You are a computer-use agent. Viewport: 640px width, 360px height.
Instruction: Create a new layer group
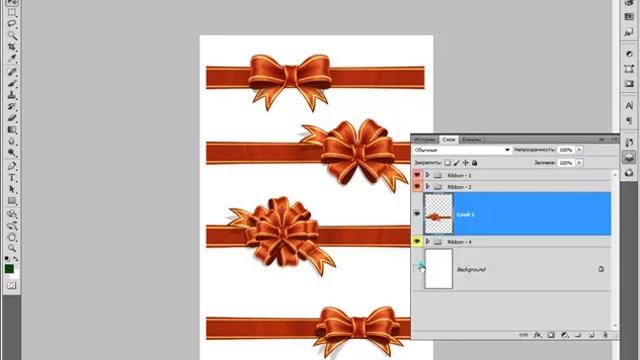click(x=578, y=335)
